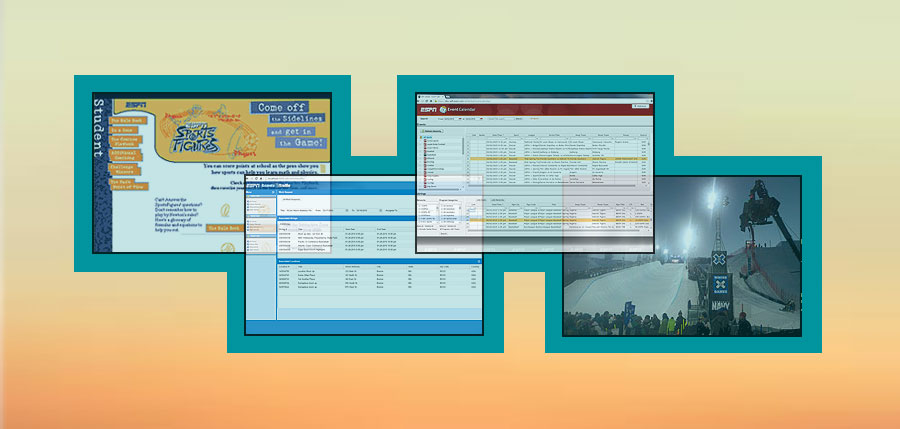Open the From date dropdown in Event Calendar search
900x429 pixels.
tap(460, 119)
